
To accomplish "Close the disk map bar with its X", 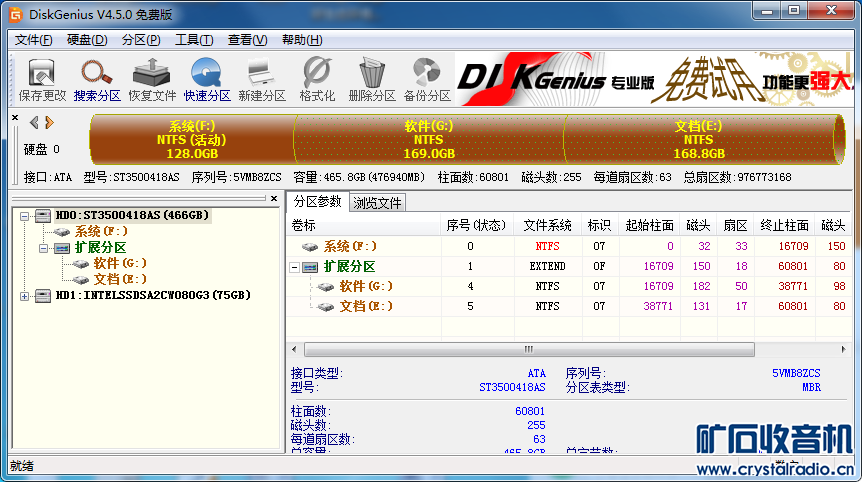I will point(15,118).
